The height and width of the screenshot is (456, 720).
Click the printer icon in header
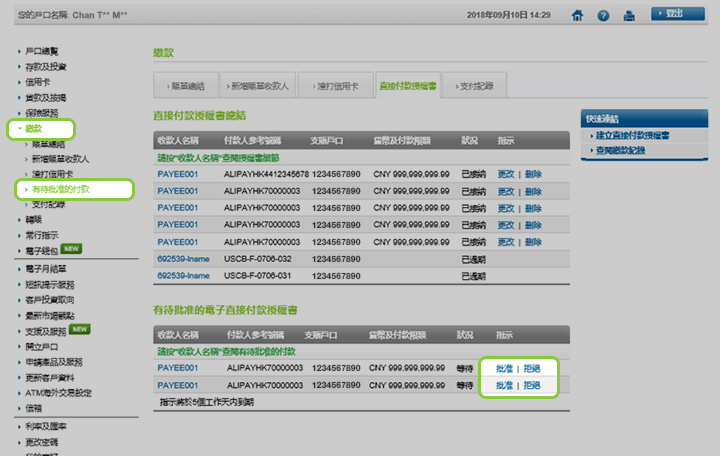click(629, 16)
